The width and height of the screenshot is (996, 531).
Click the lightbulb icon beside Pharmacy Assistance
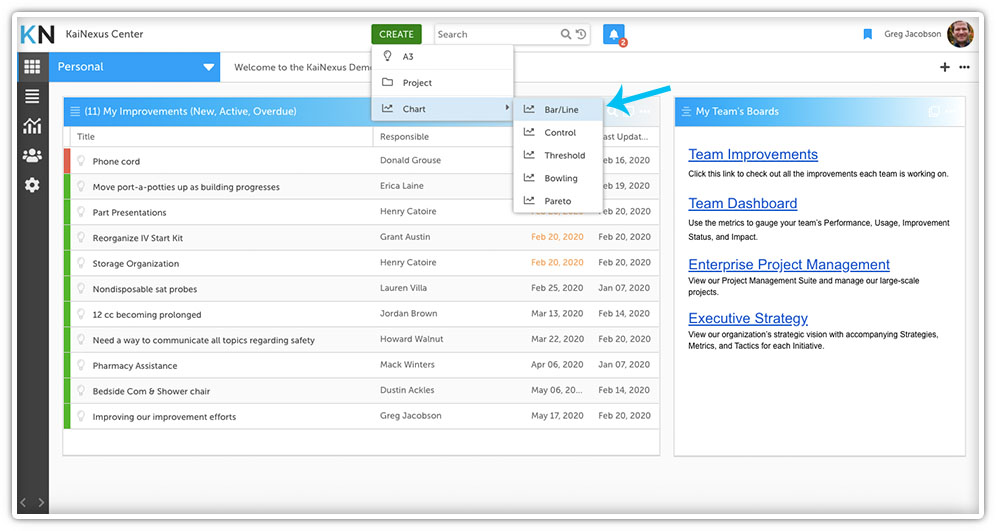coord(81,365)
